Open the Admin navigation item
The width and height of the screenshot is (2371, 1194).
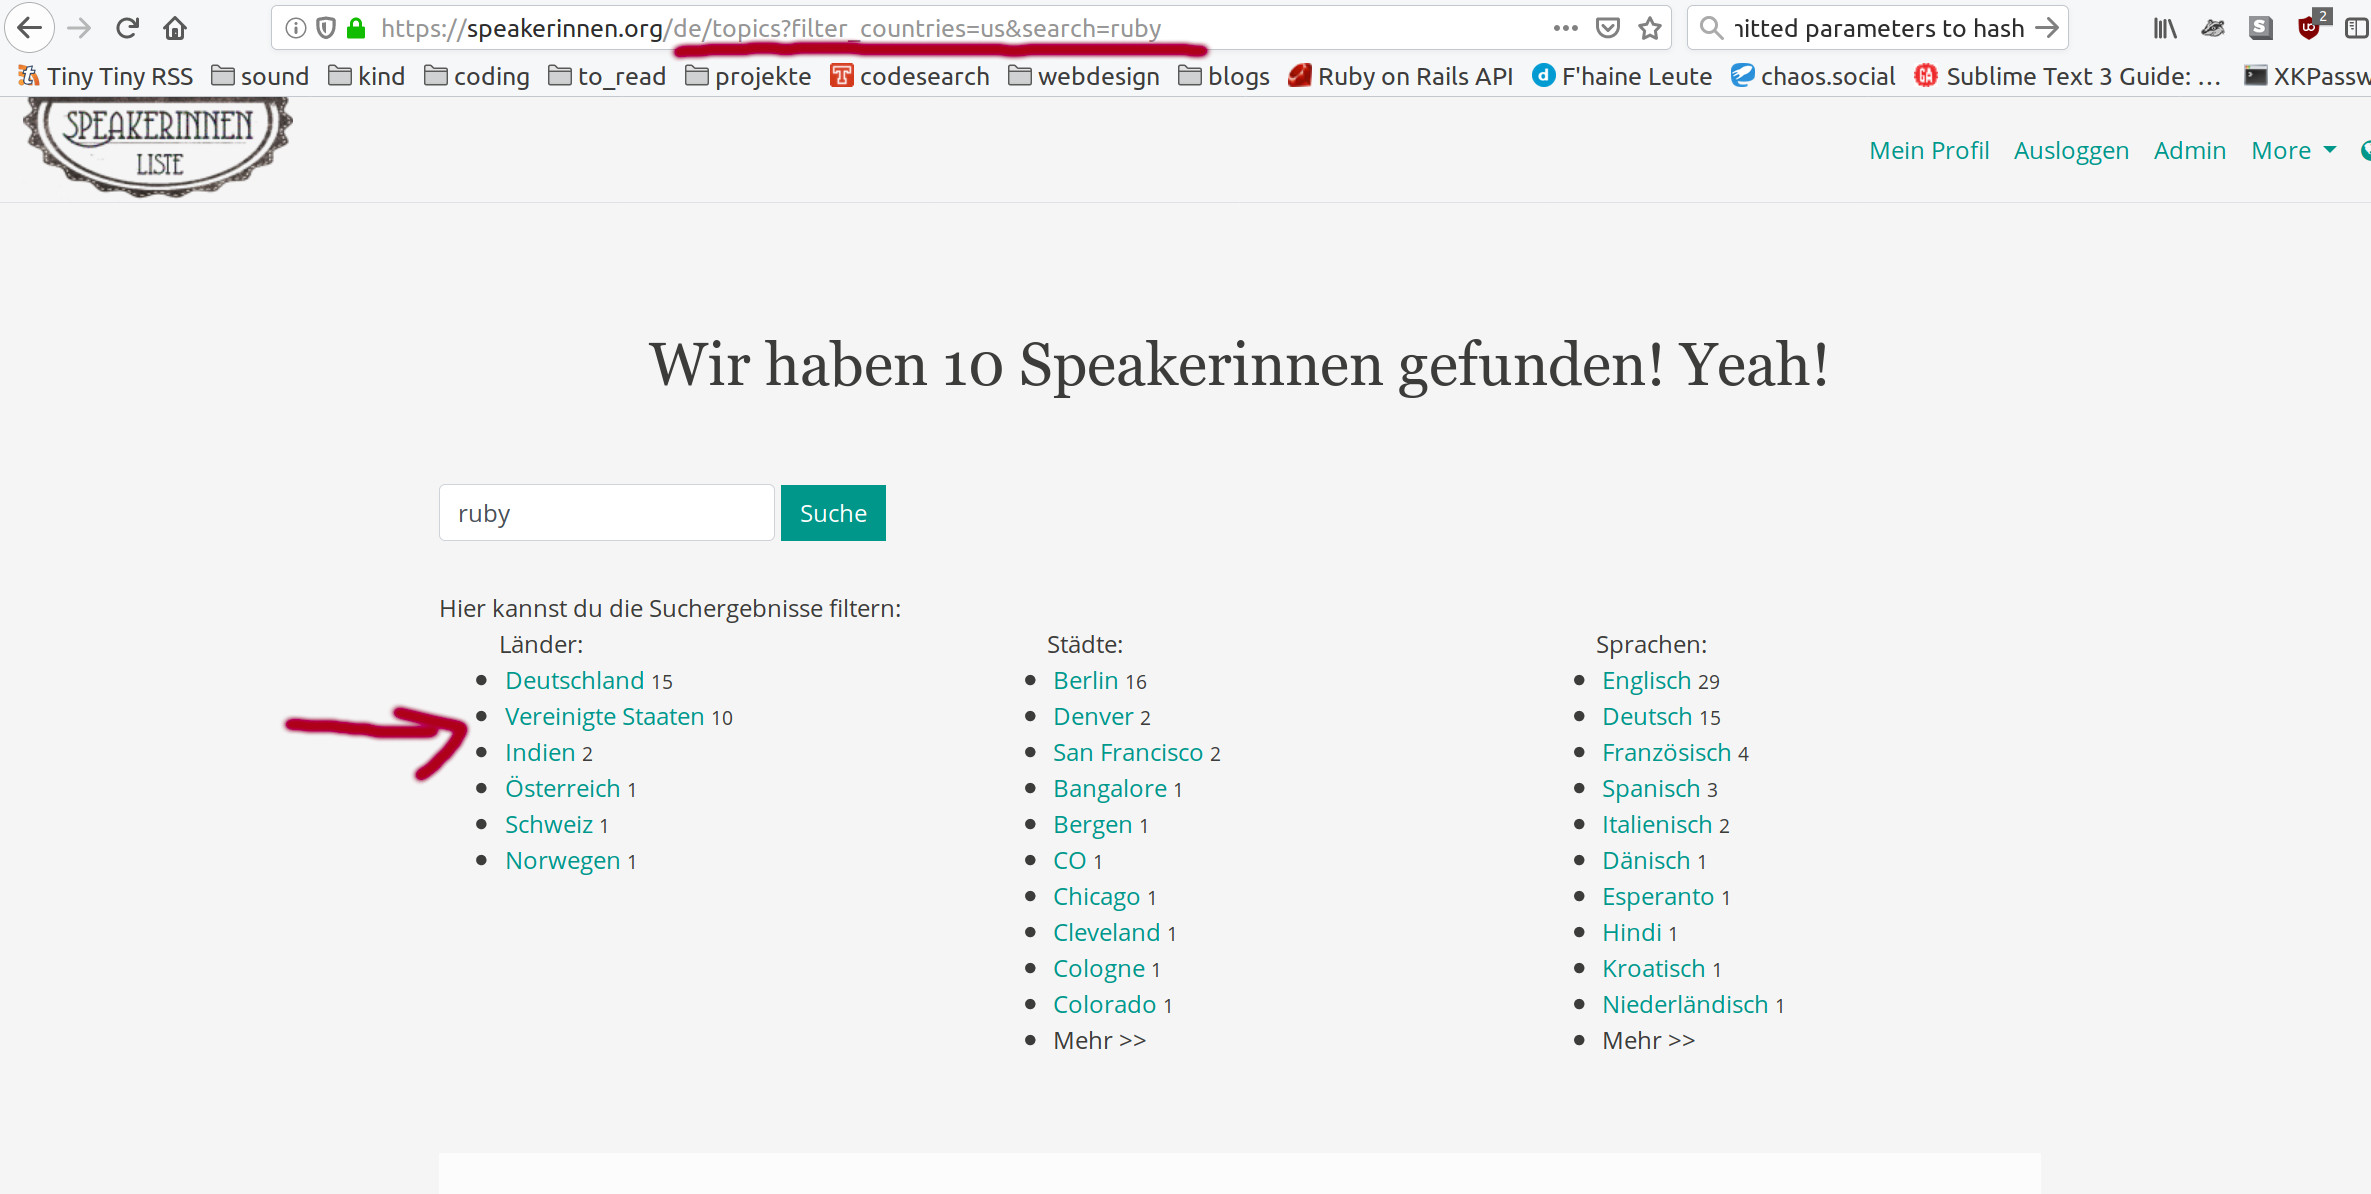[2189, 150]
